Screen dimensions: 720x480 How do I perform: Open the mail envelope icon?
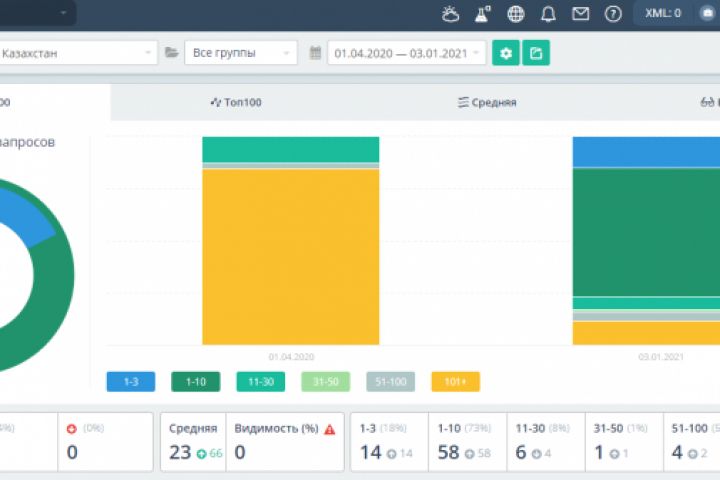(x=580, y=14)
